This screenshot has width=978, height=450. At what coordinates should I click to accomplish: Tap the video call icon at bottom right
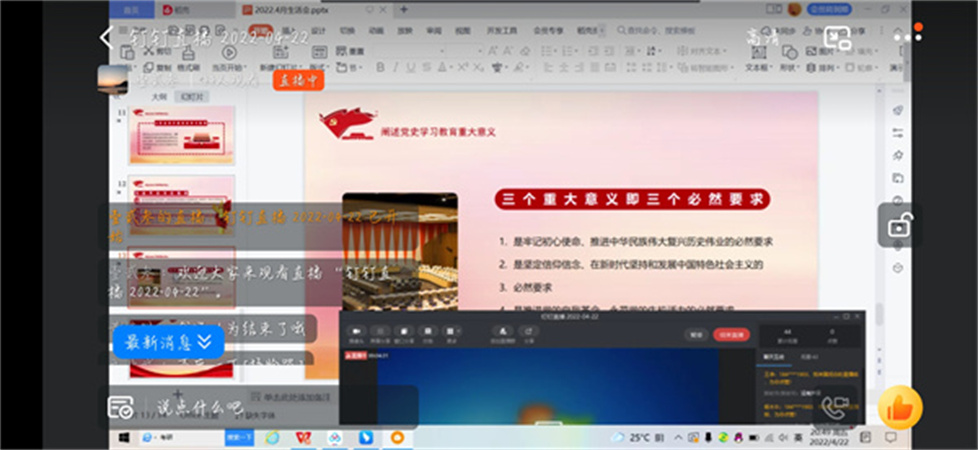pyautogui.click(x=835, y=407)
